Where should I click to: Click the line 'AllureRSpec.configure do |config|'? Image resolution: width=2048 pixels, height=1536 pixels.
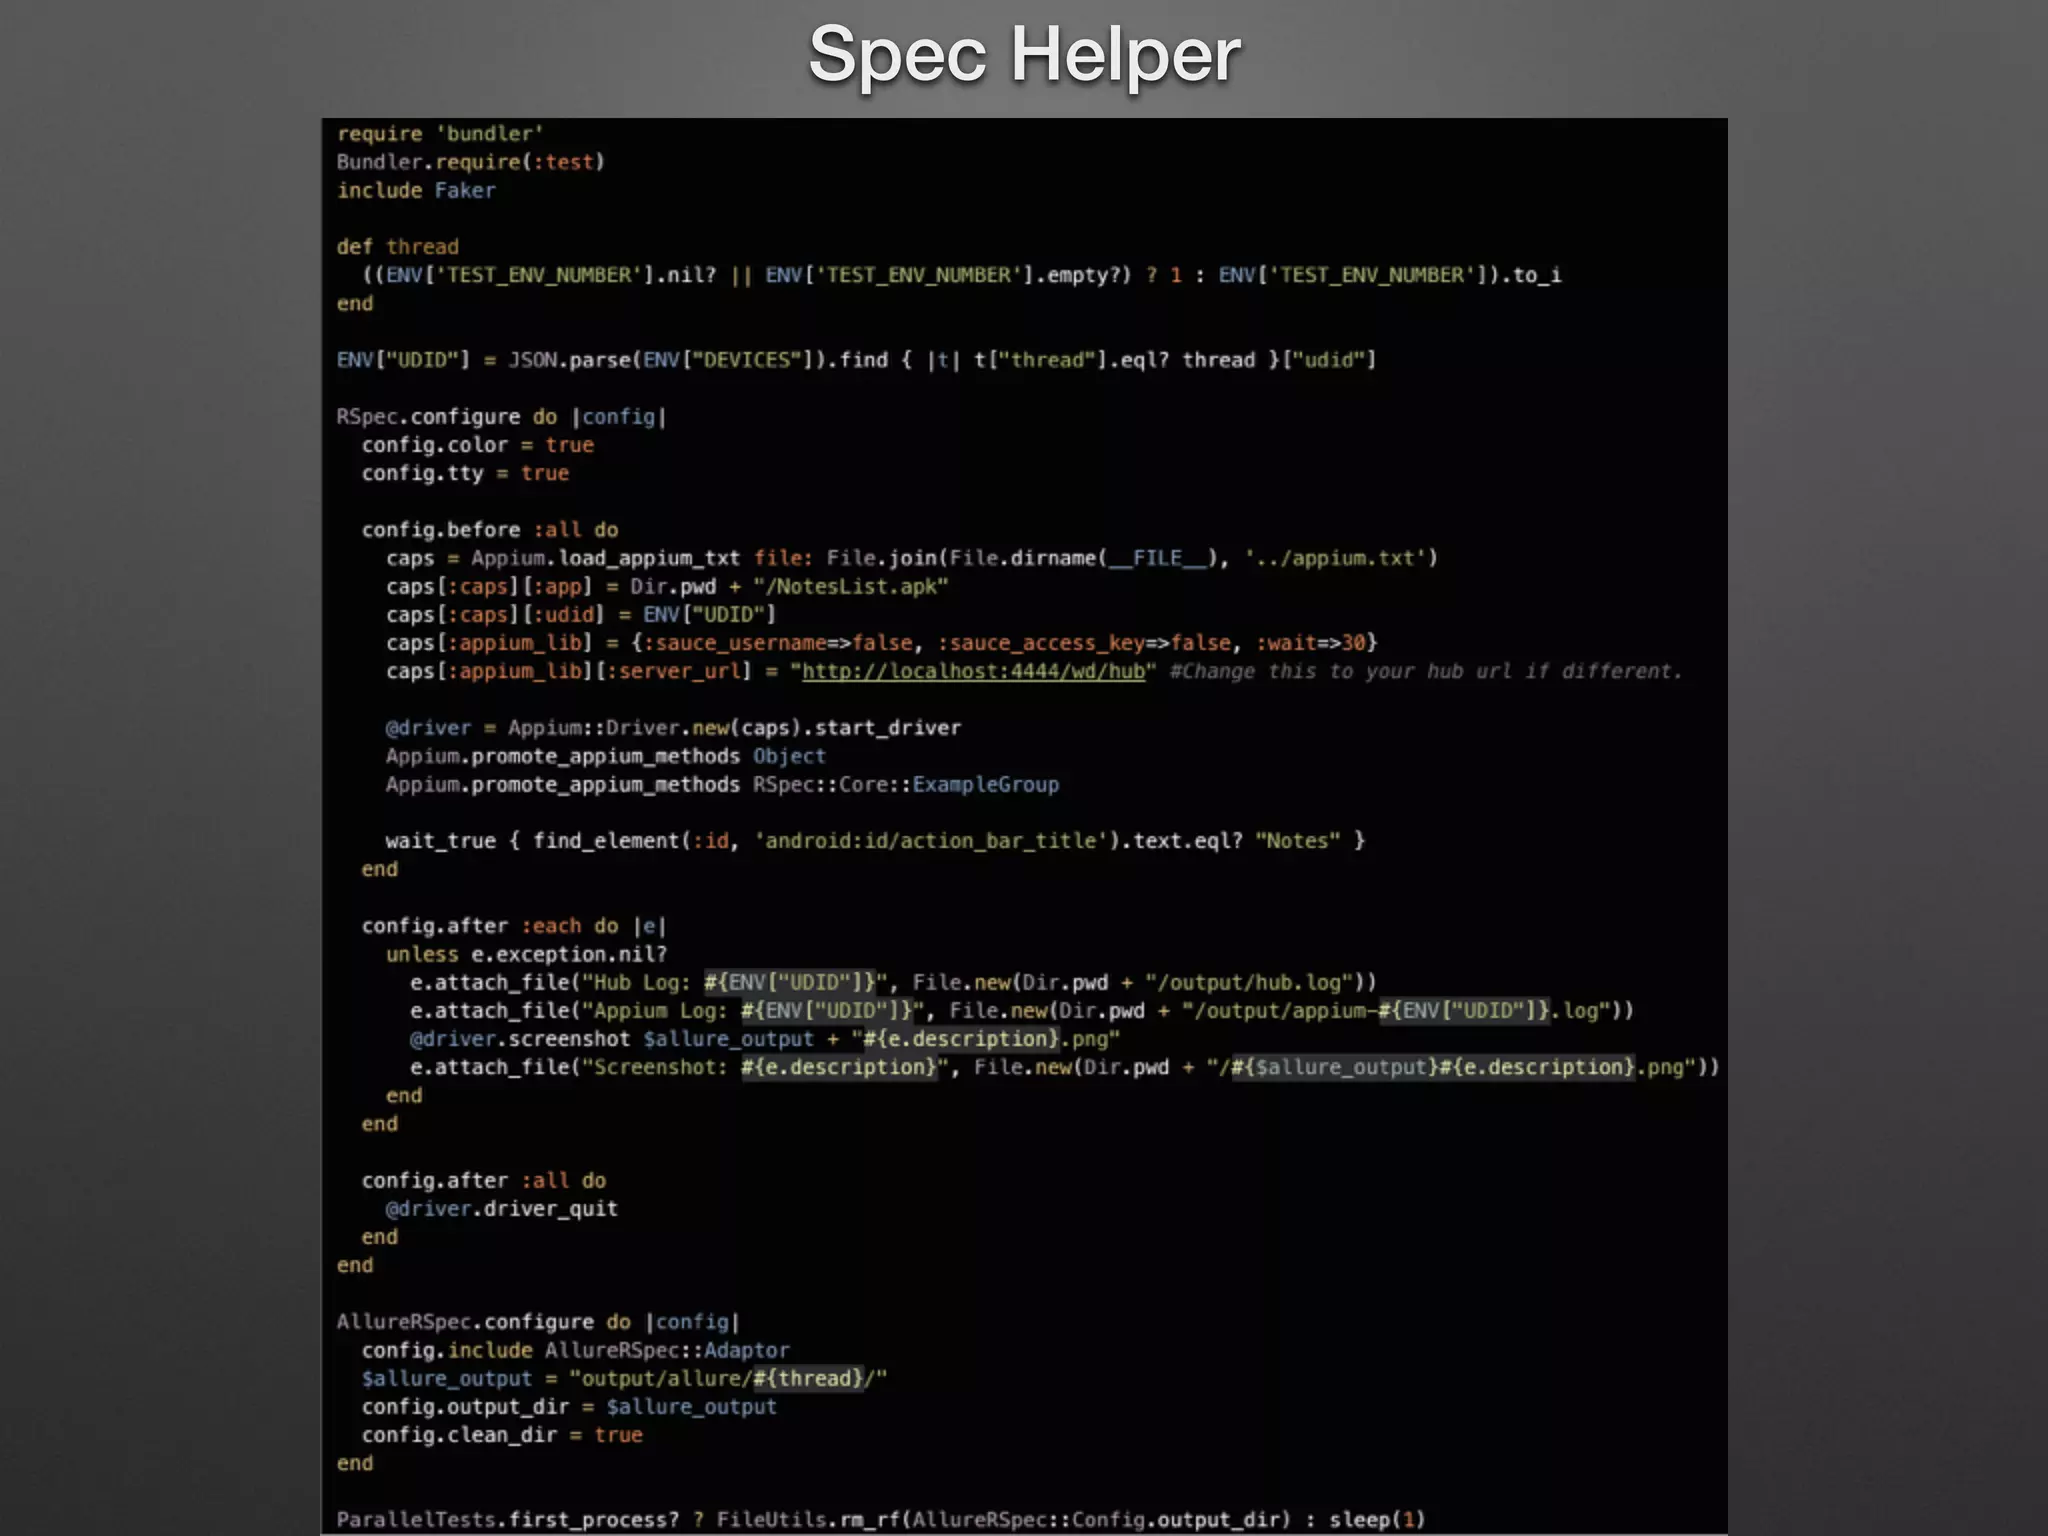point(538,1322)
